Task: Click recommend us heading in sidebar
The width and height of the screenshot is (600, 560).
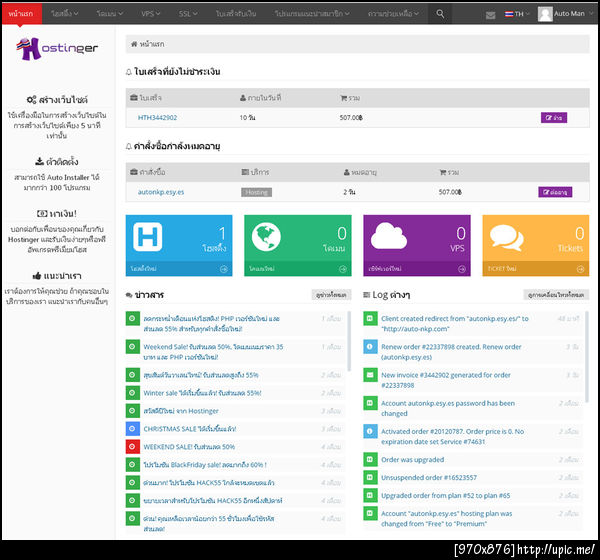Action: point(57,276)
